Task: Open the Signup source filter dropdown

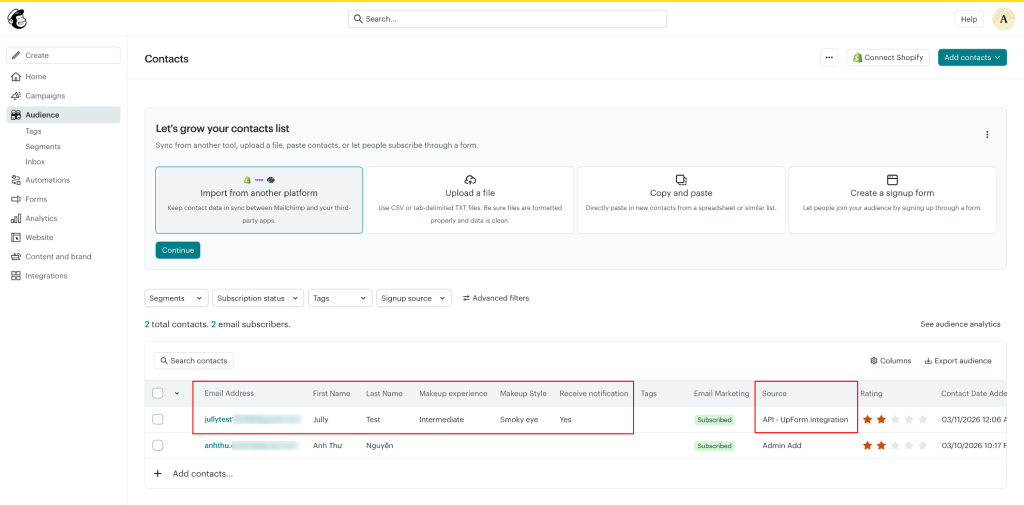Action: click(414, 298)
